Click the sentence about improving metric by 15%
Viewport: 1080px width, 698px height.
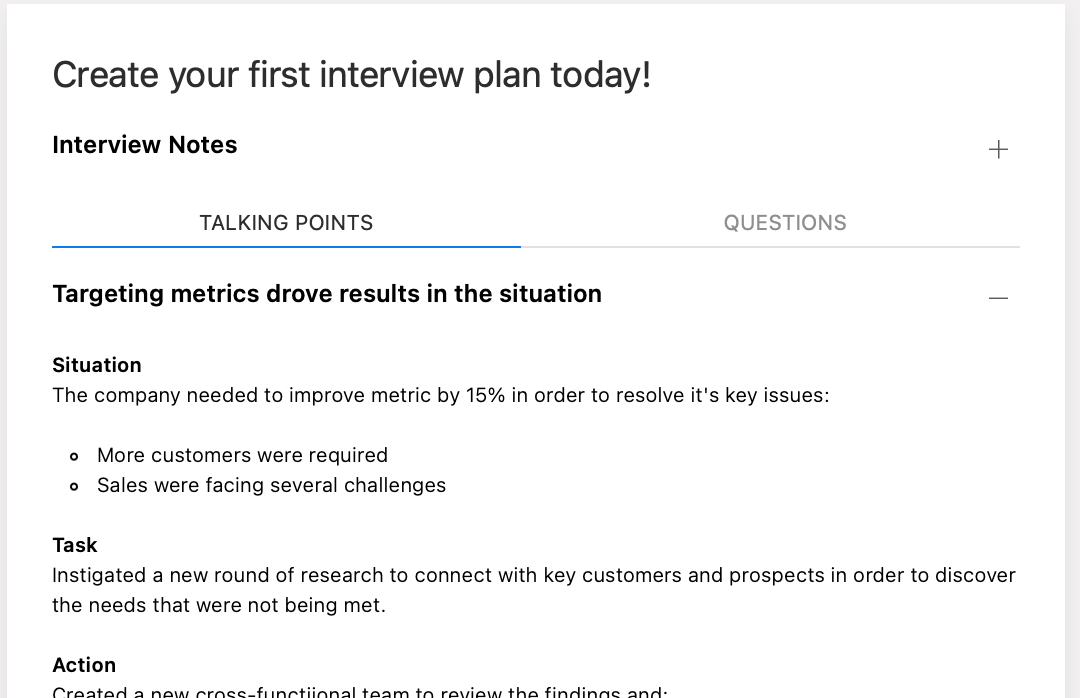440,395
